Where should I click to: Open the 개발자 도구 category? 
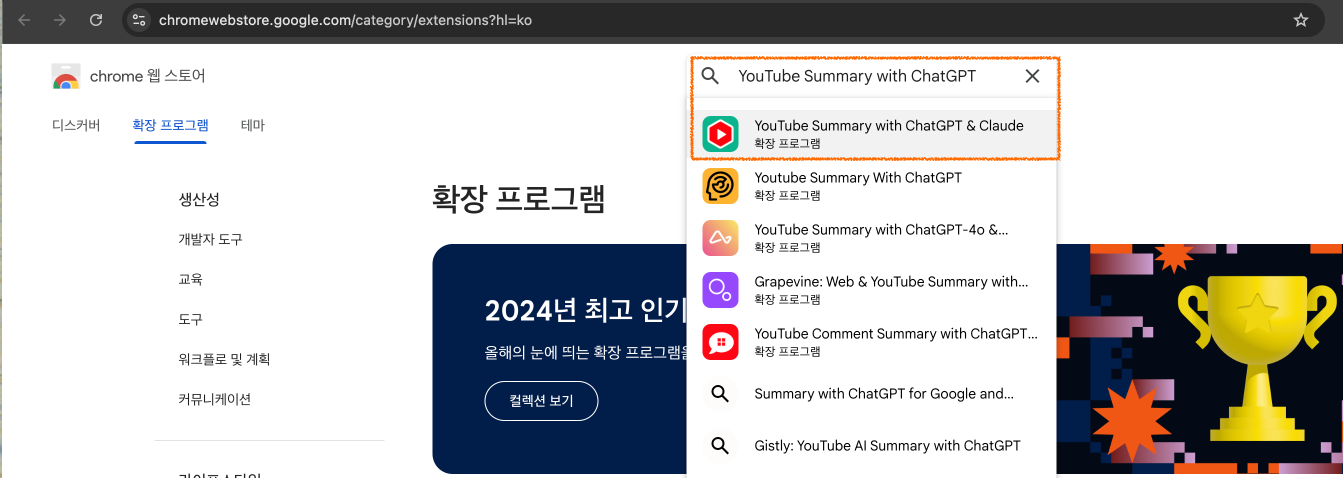tap(210, 239)
